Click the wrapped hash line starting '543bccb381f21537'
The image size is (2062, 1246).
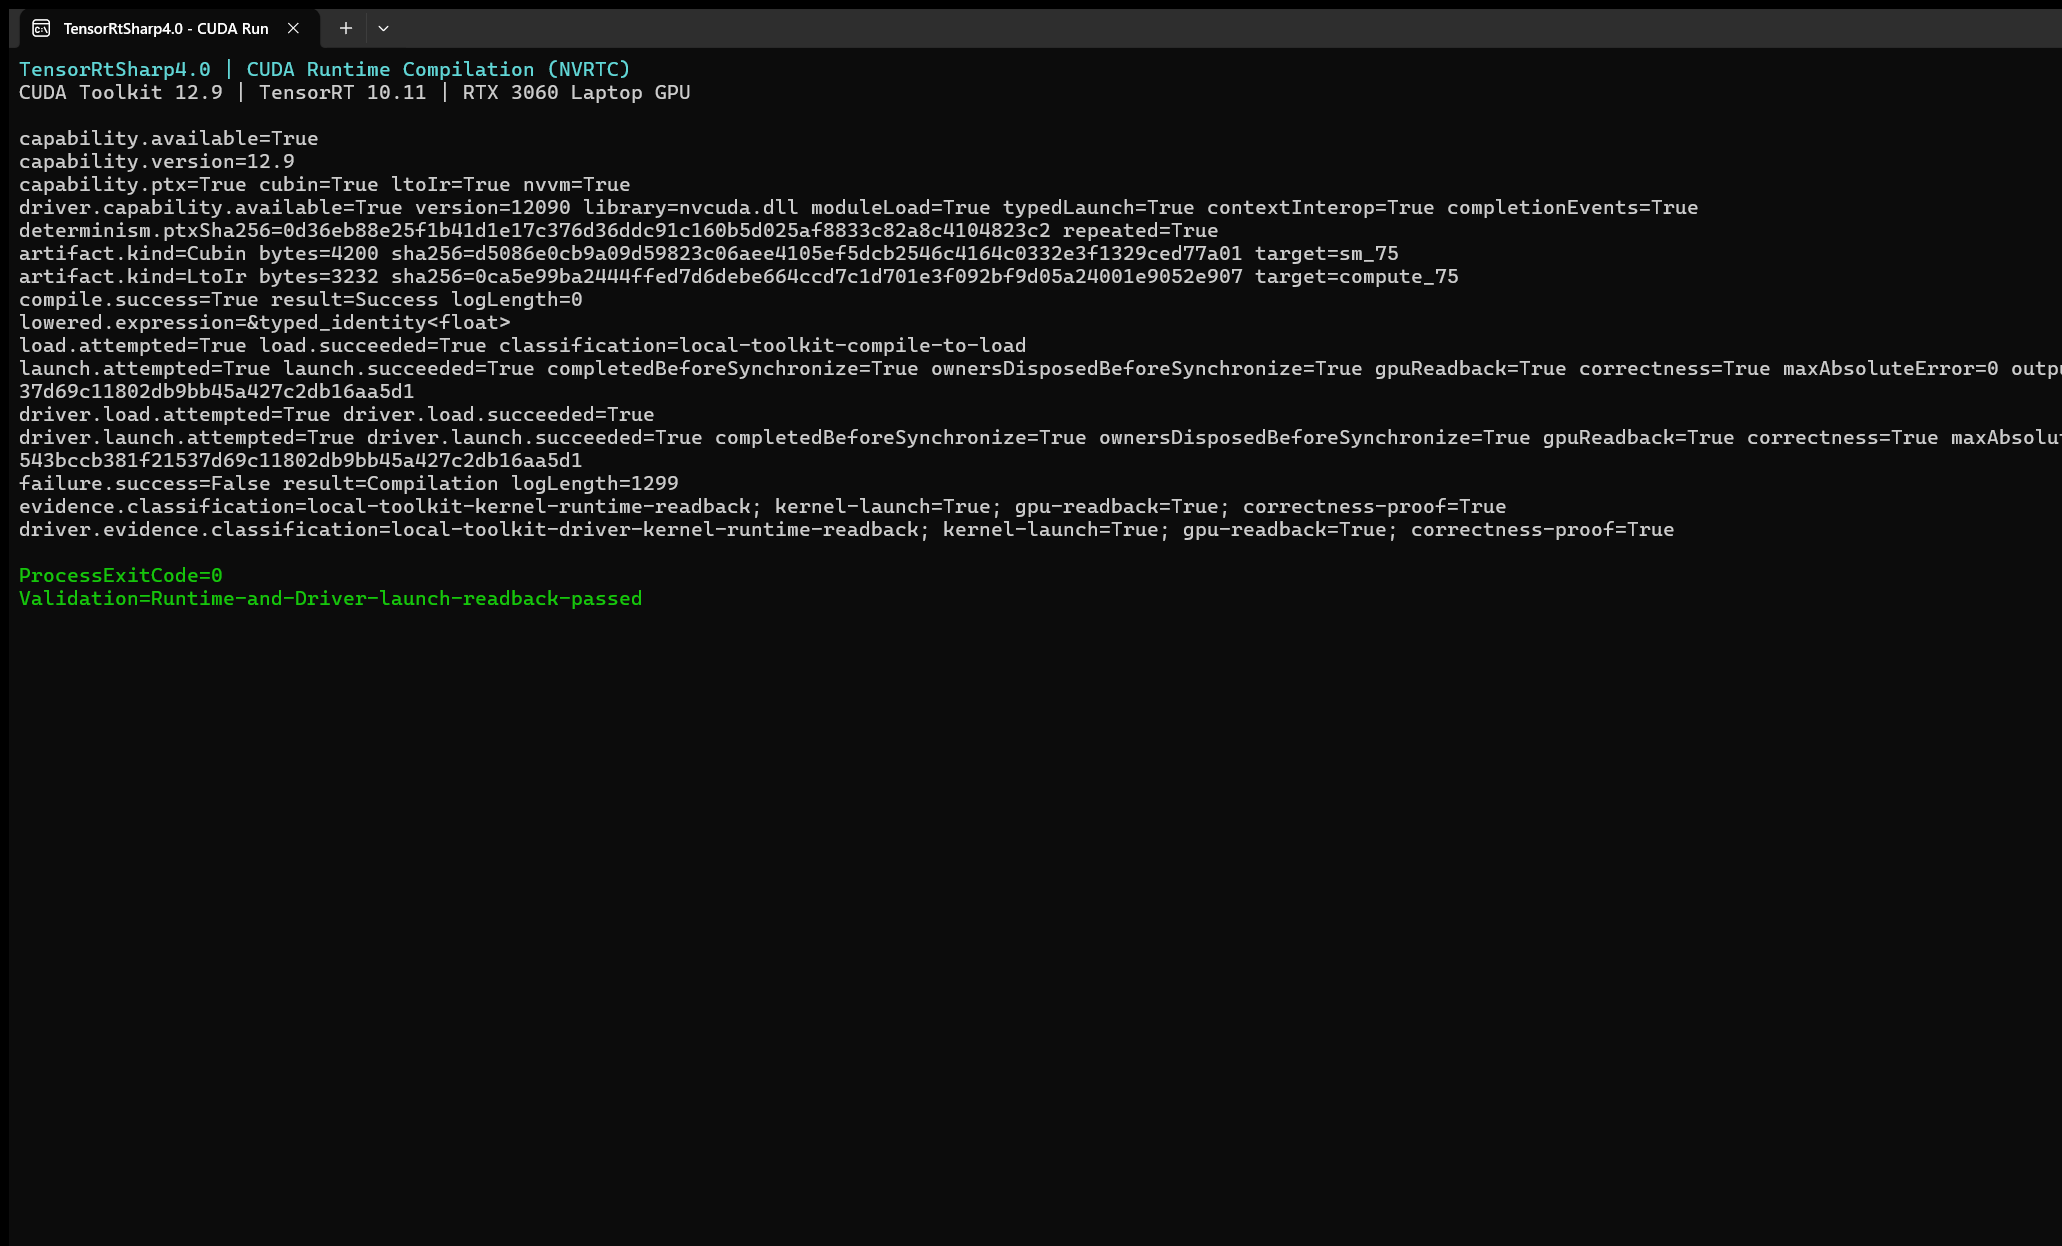[301, 460]
